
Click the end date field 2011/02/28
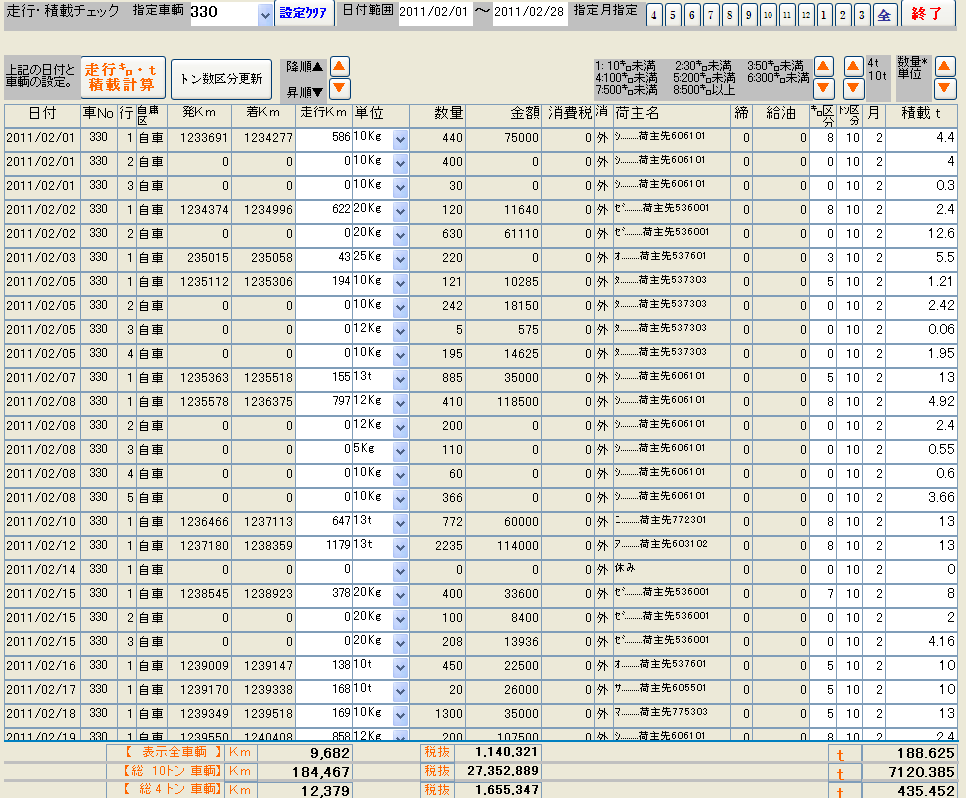pyautogui.click(x=529, y=14)
